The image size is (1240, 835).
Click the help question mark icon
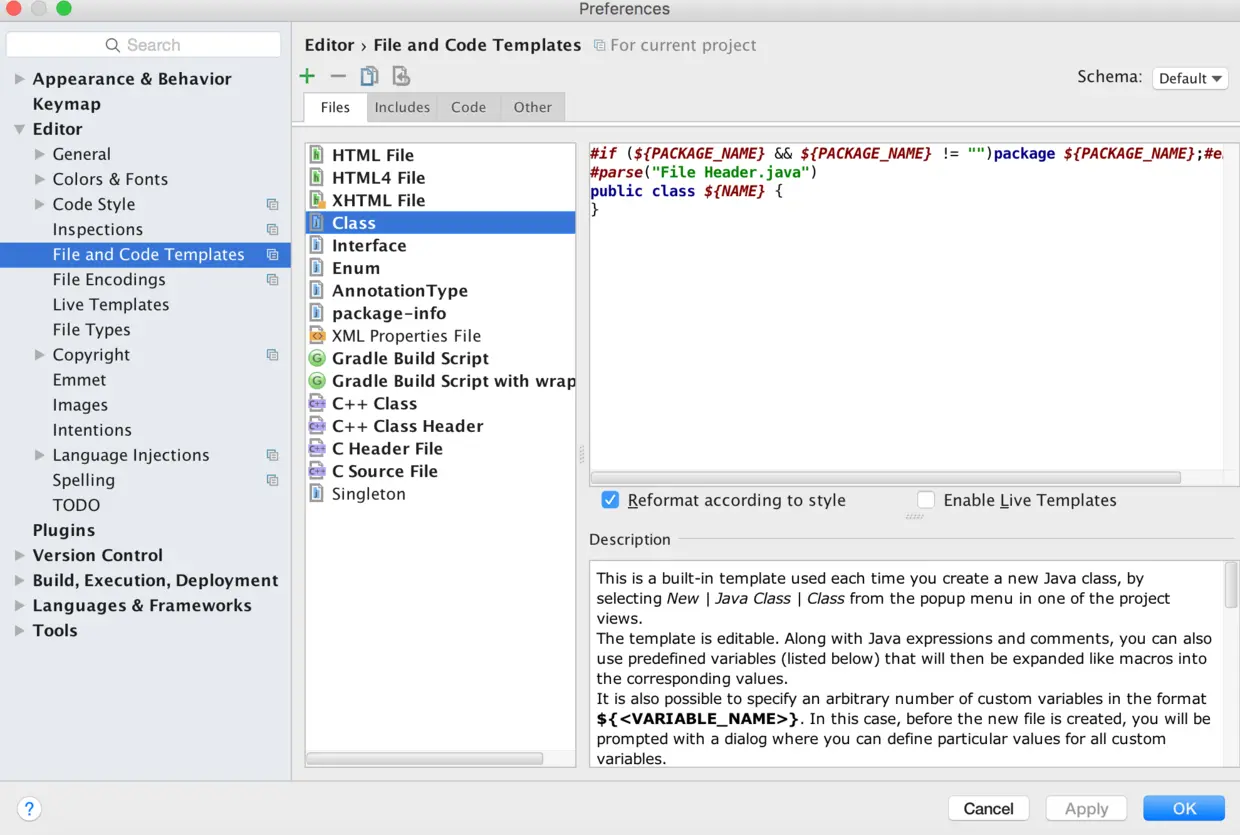(29, 809)
